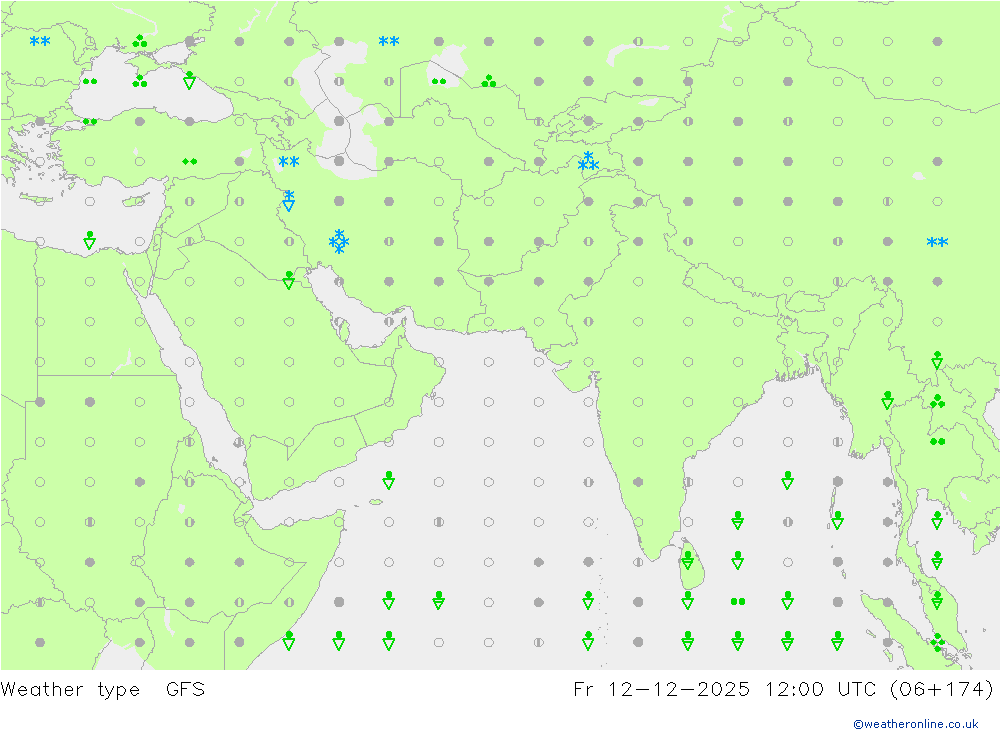The height and width of the screenshot is (733, 1000).
Task: Click the raindrop symbol over Singapore
Action: (x=938, y=642)
